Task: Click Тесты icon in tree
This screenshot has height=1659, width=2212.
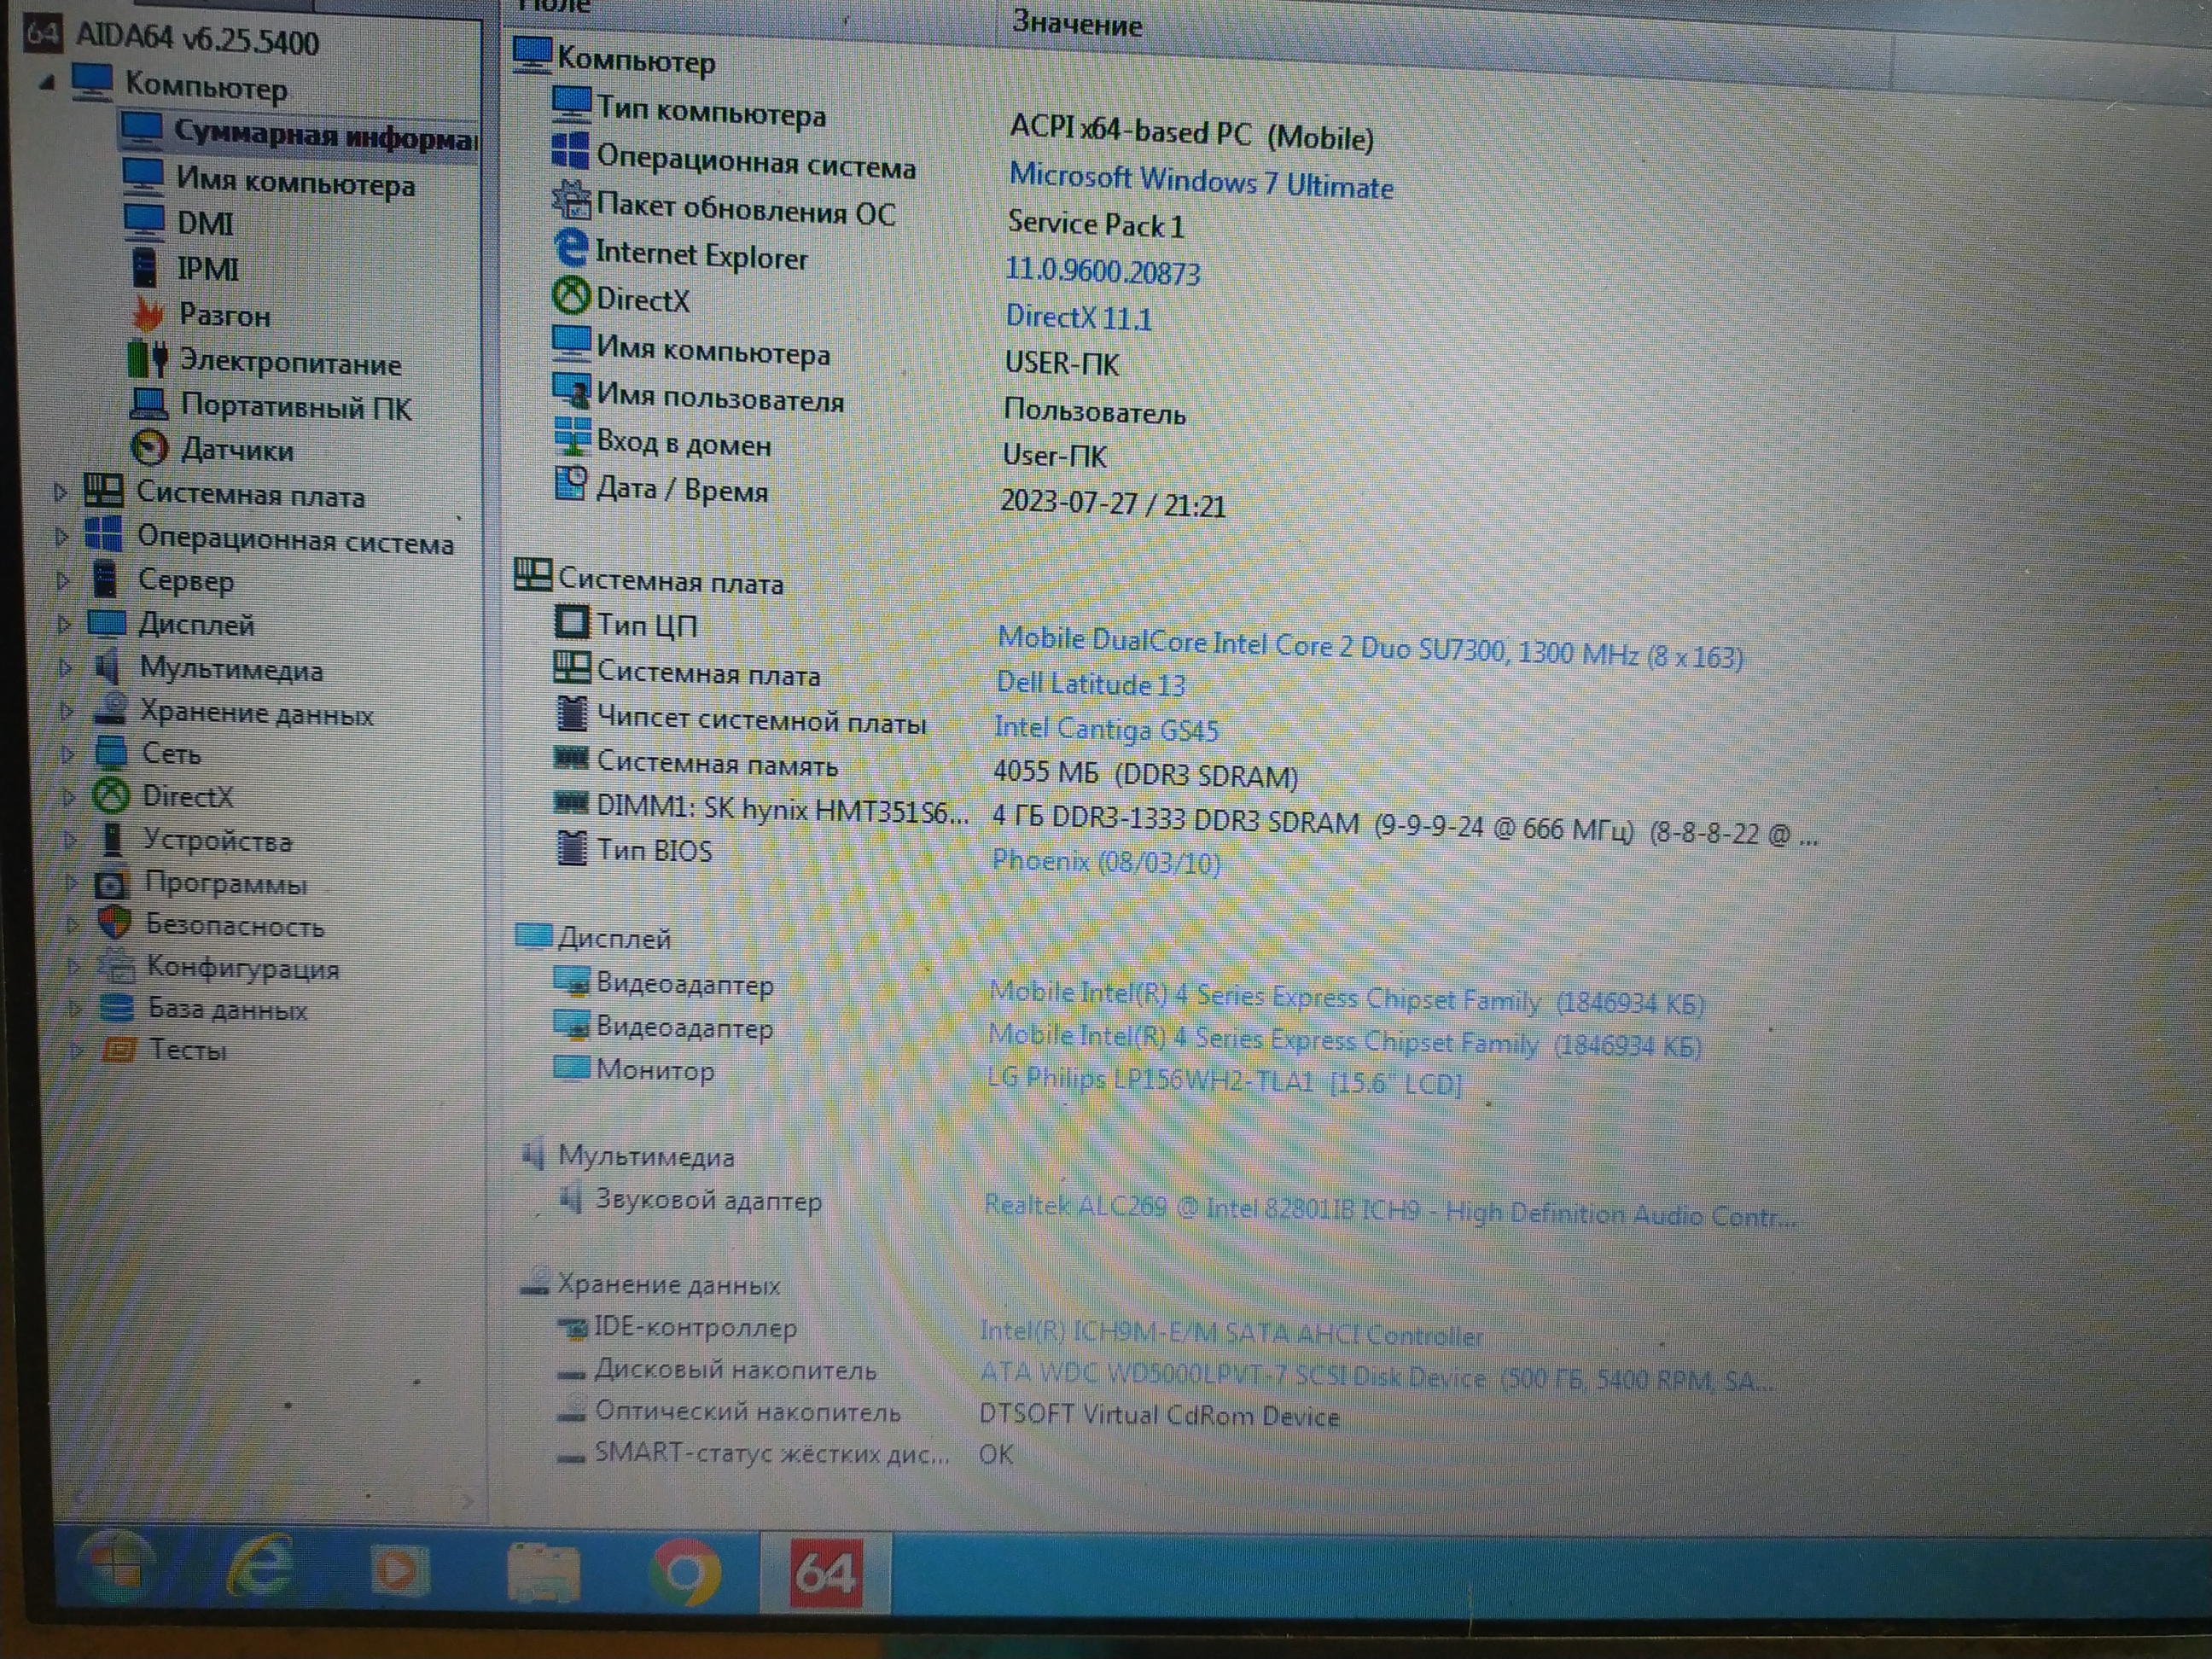Action: coord(120,1050)
